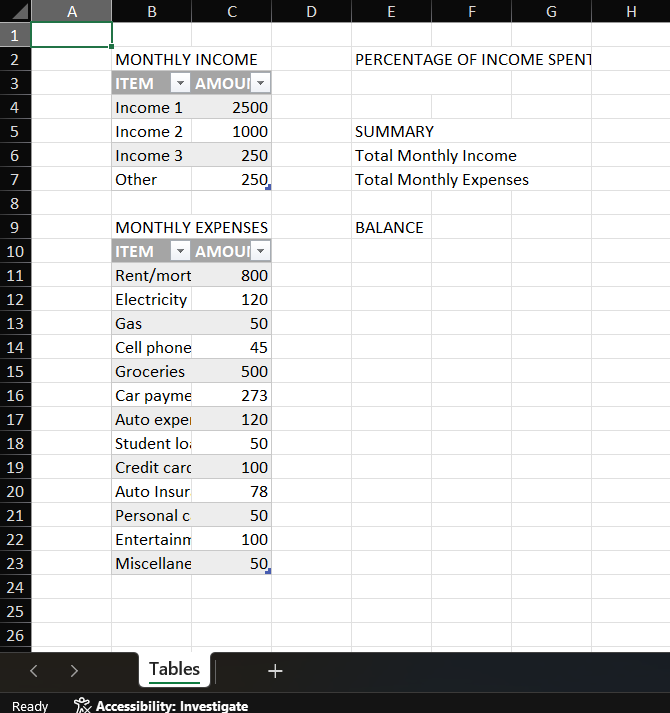The image size is (670, 713).
Task: Select the Electricity expense cell
Action: (x=151, y=299)
